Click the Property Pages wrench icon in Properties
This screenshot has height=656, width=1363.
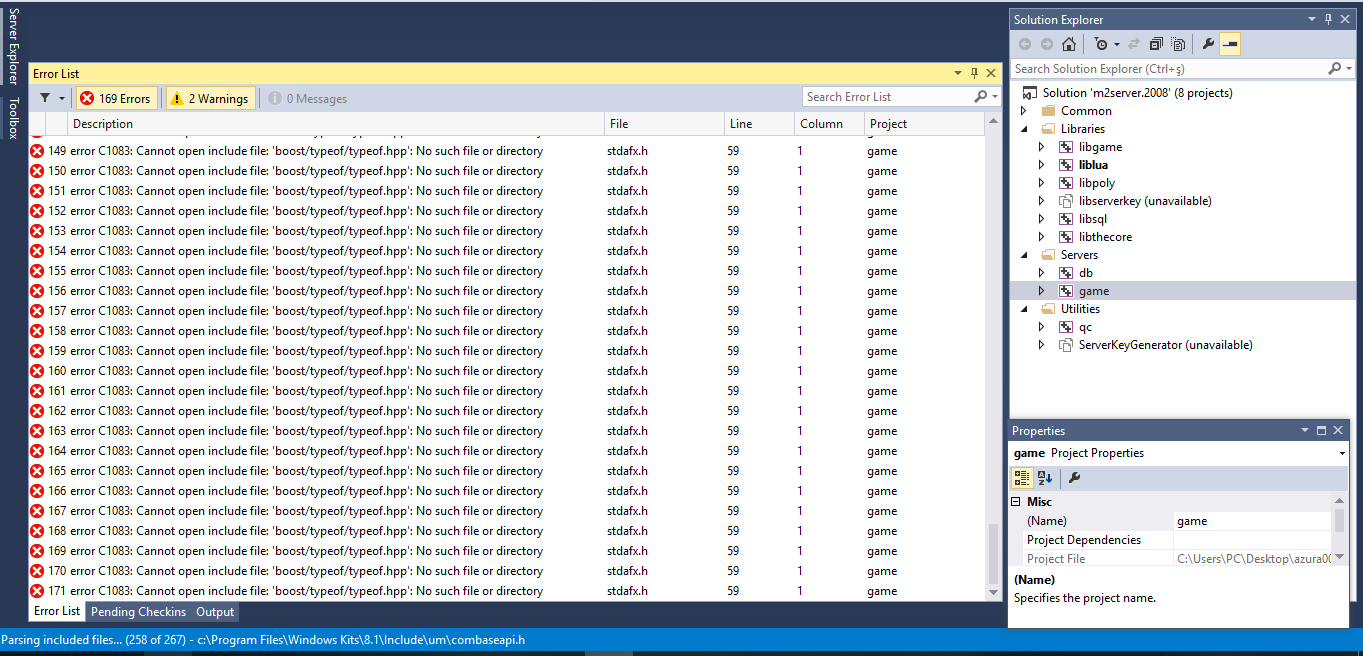pyautogui.click(x=1074, y=478)
